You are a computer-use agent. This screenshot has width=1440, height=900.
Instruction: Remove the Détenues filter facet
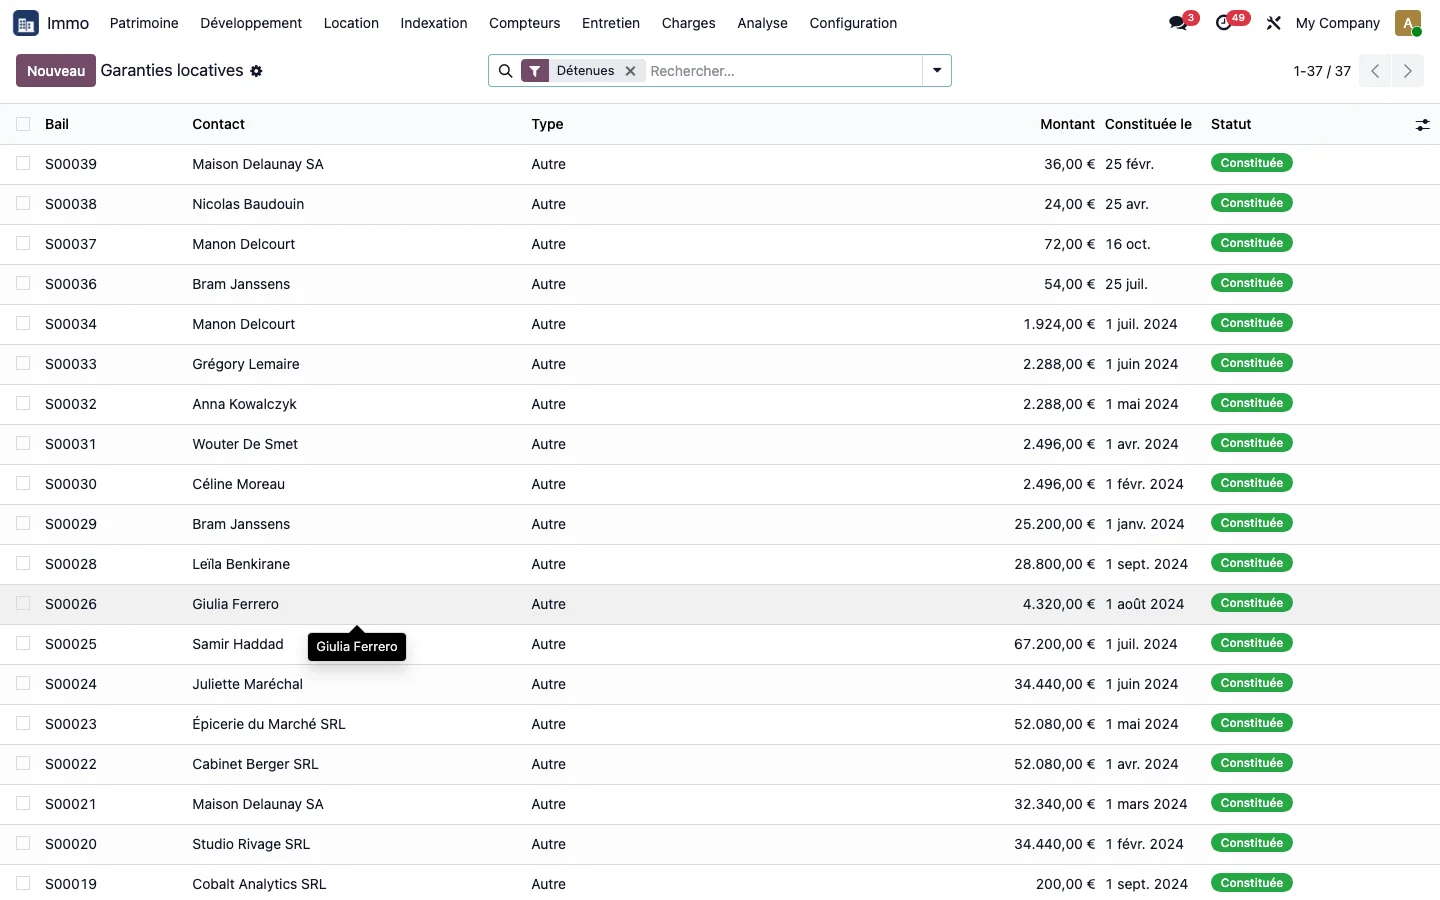pos(631,71)
